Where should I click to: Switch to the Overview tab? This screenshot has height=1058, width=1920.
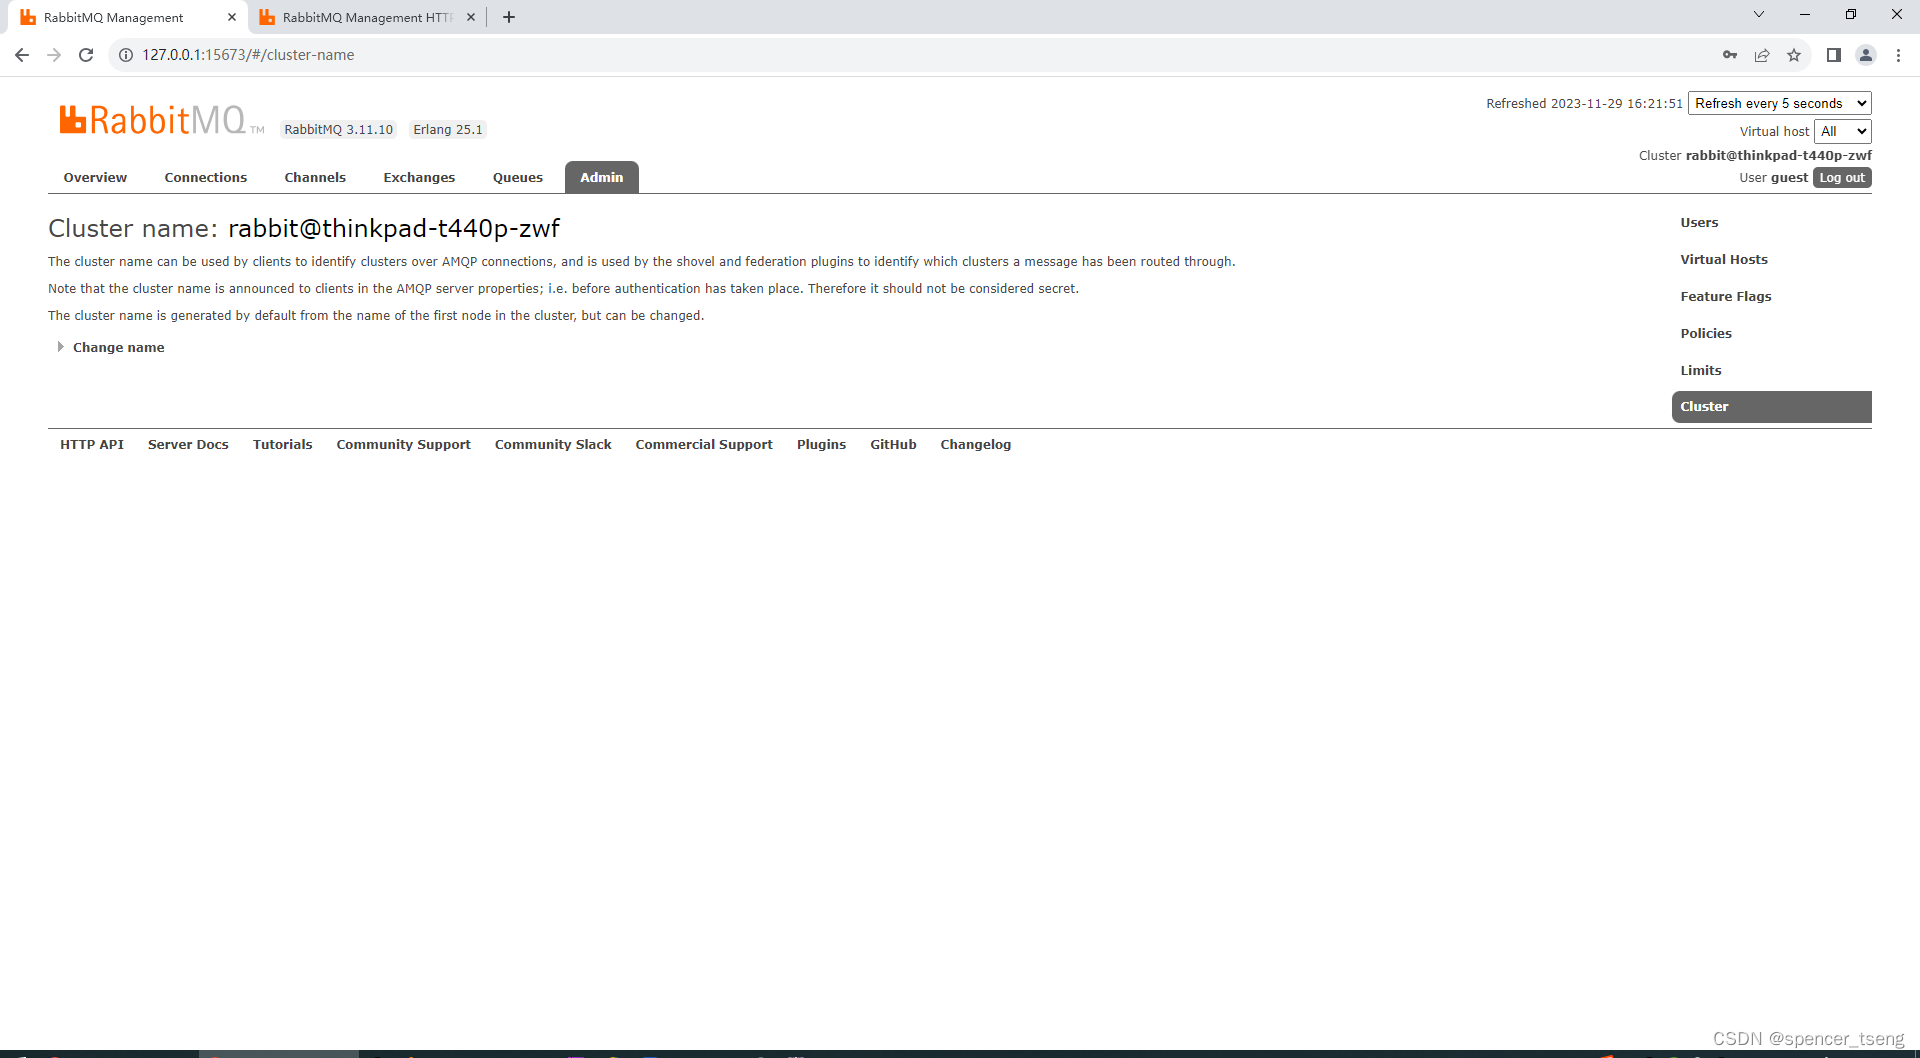point(94,177)
